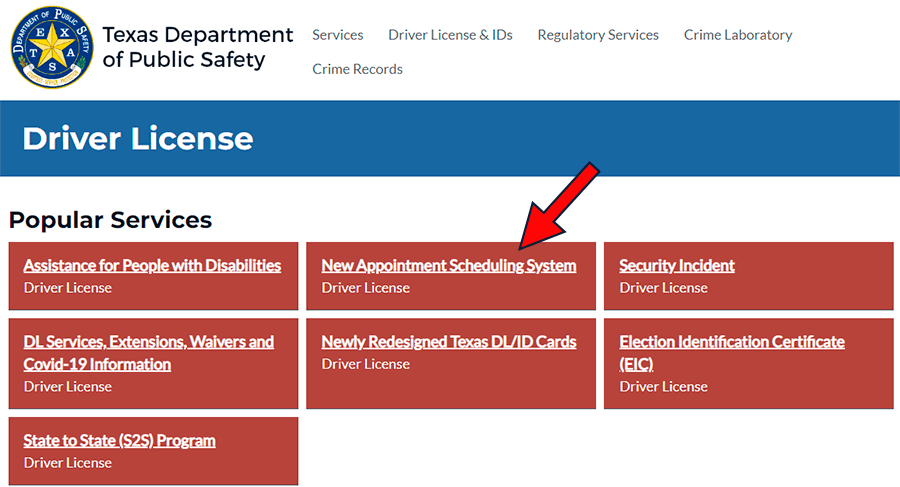Open the Regulatory Services menu
The height and width of the screenshot is (487, 900).
[x=598, y=35]
